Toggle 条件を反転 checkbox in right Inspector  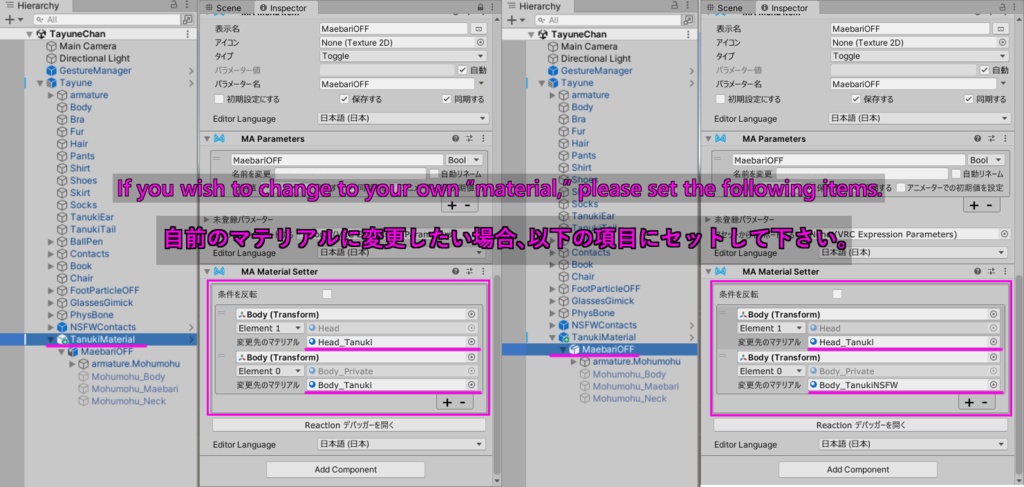tap(837, 294)
